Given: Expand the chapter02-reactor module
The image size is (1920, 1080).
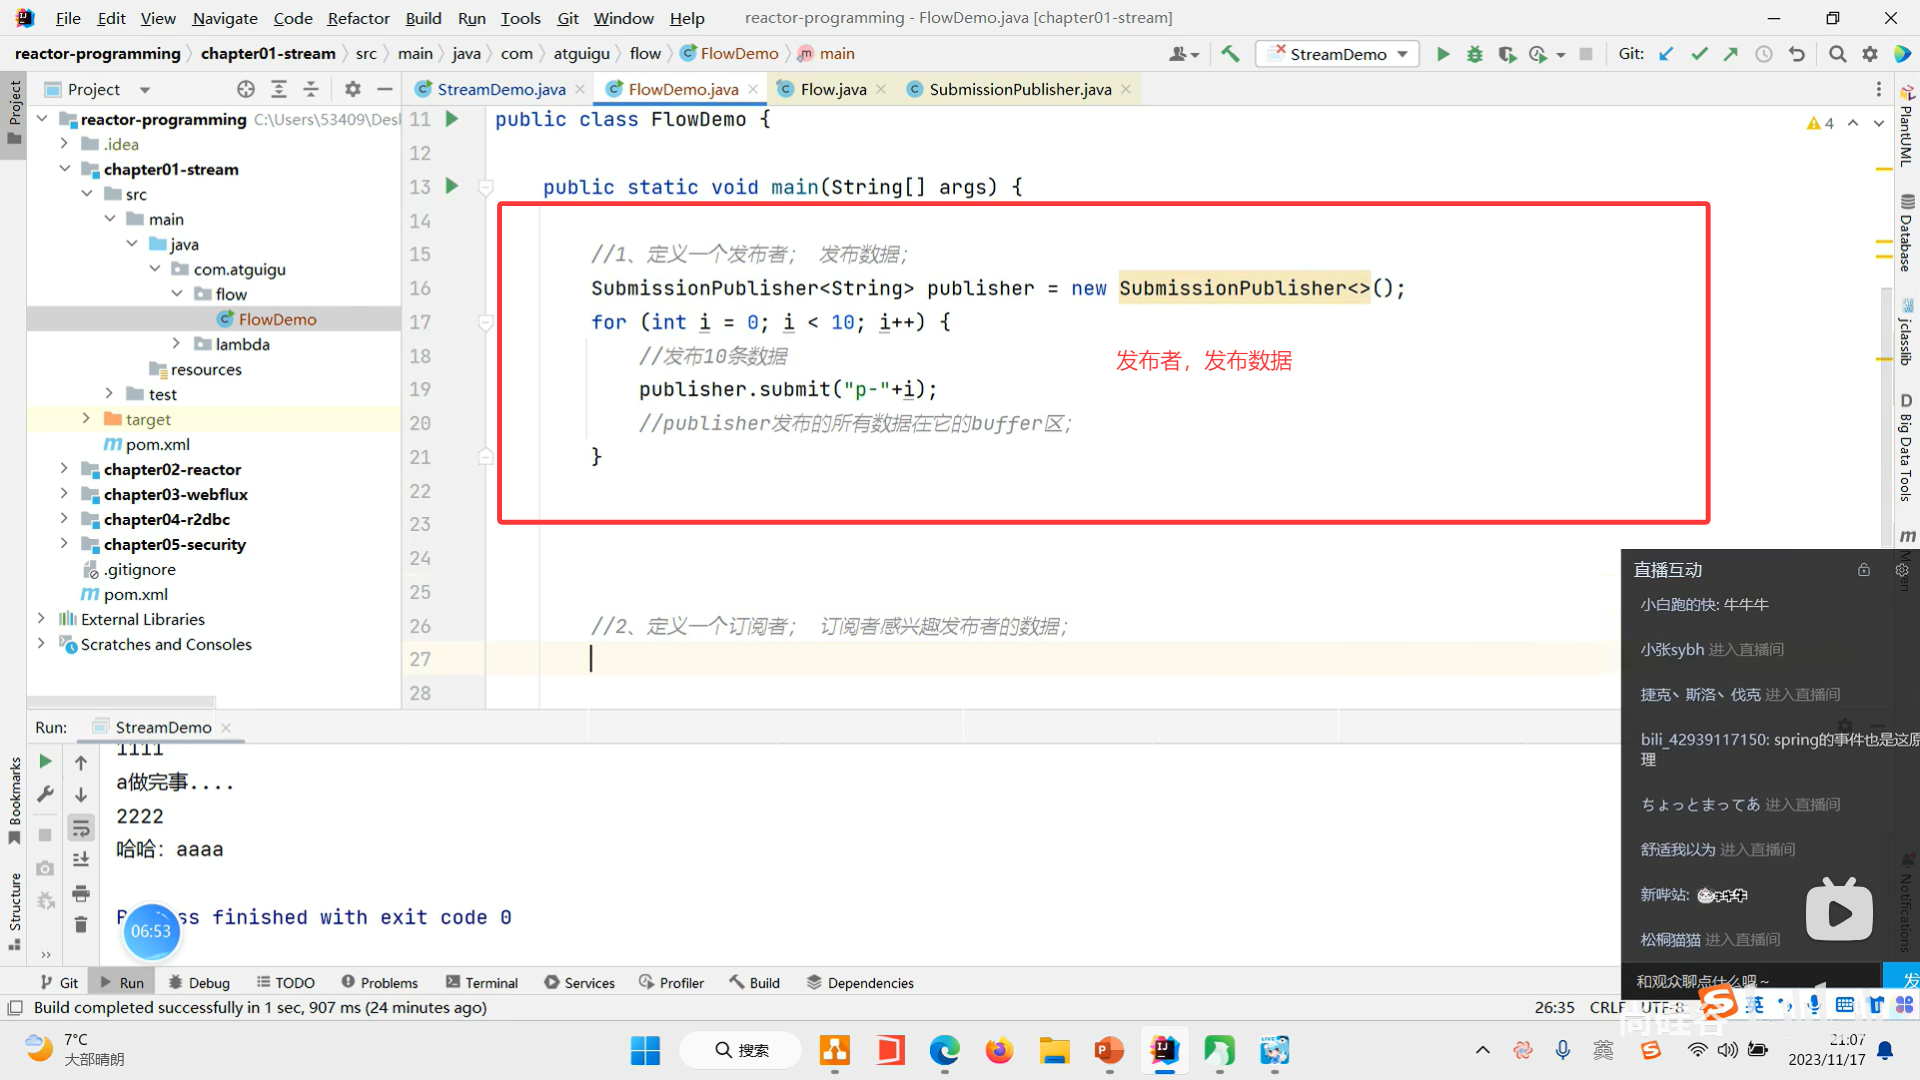Looking at the screenshot, I should (x=64, y=469).
